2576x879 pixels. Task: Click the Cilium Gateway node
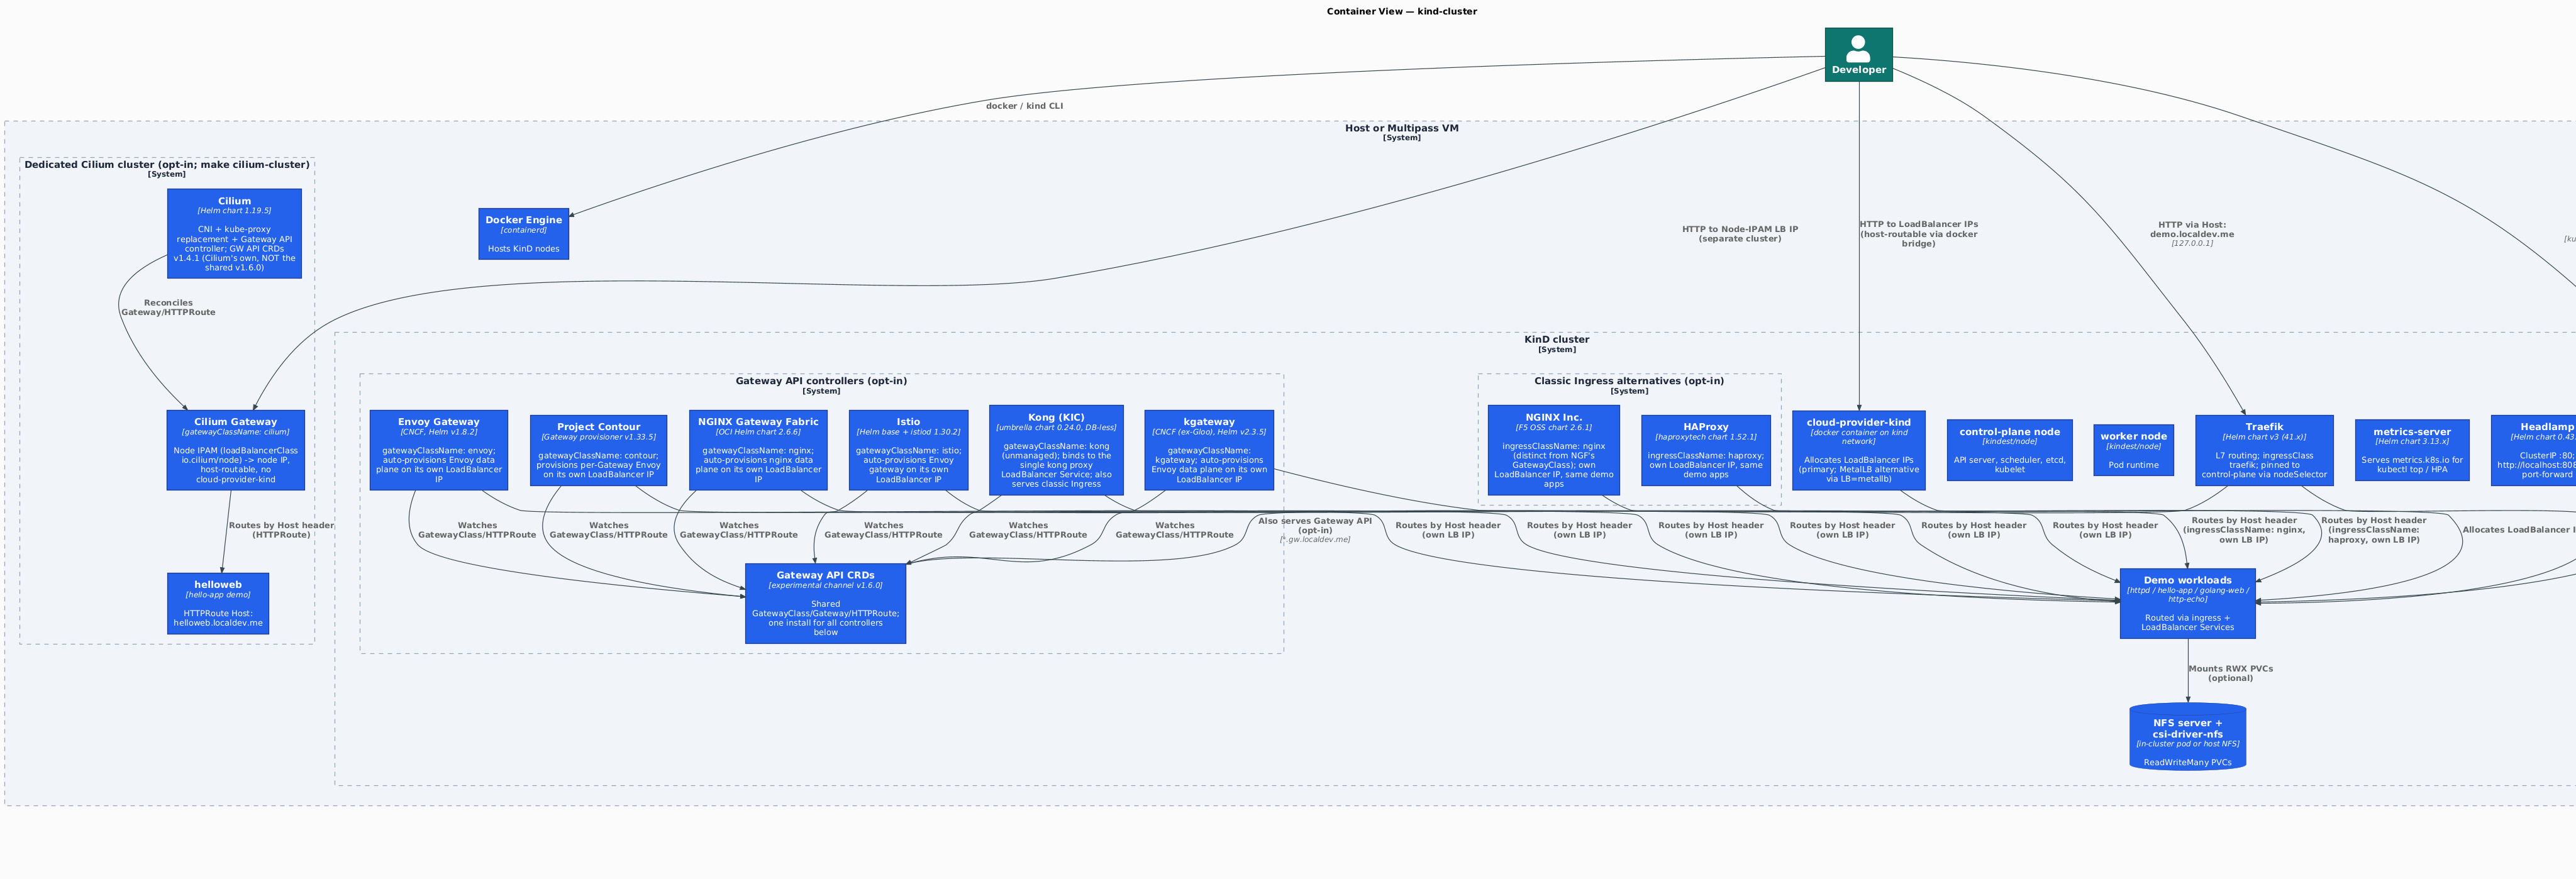pos(236,450)
